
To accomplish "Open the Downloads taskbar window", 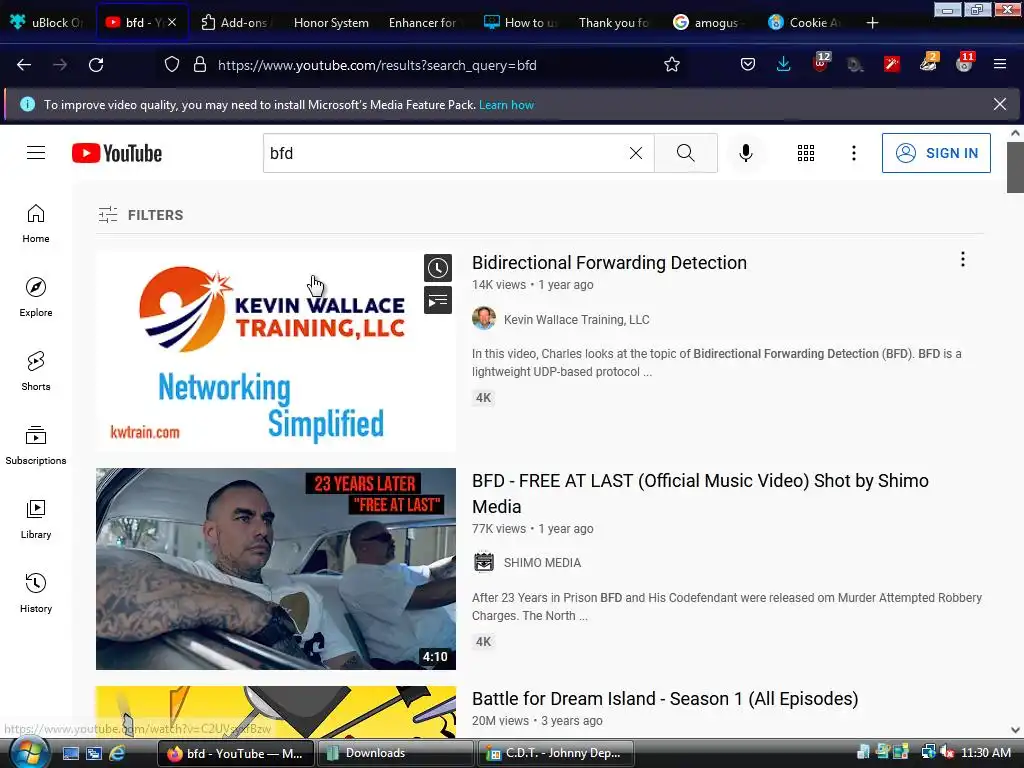I will click(395, 753).
